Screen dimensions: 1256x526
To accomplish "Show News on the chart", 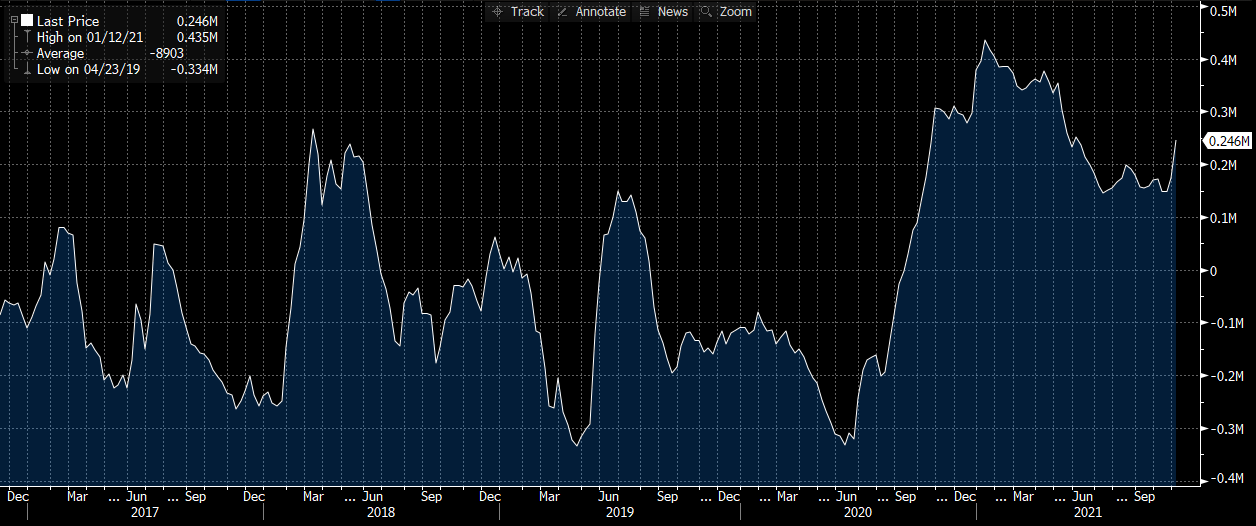I will click(x=664, y=11).
